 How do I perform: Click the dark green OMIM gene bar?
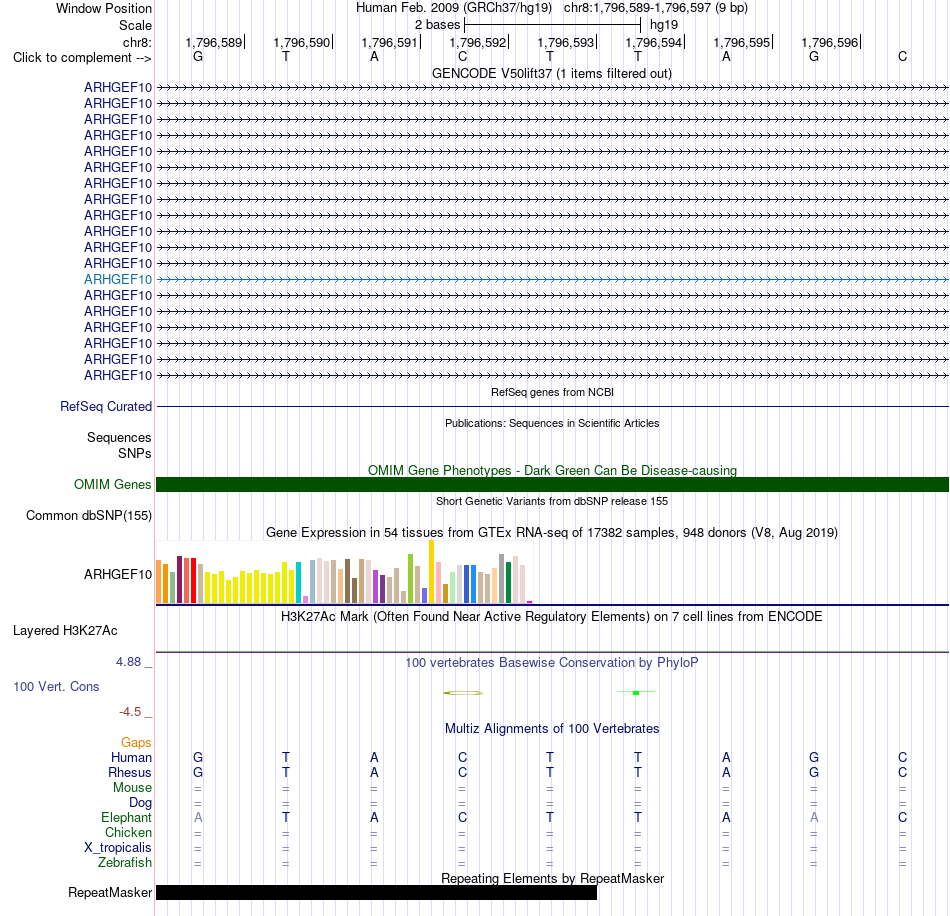552,485
